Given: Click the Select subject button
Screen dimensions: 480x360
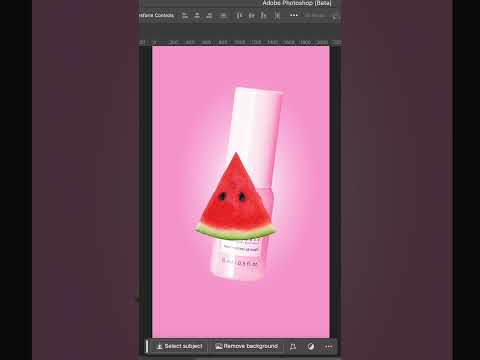Looking at the screenshot, I should pos(179,346).
